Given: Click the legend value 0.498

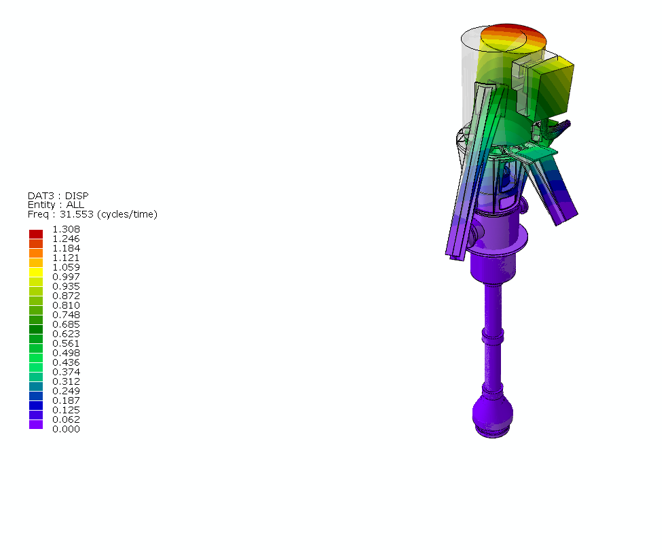Looking at the screenshot, I should [x=66, y=353].
